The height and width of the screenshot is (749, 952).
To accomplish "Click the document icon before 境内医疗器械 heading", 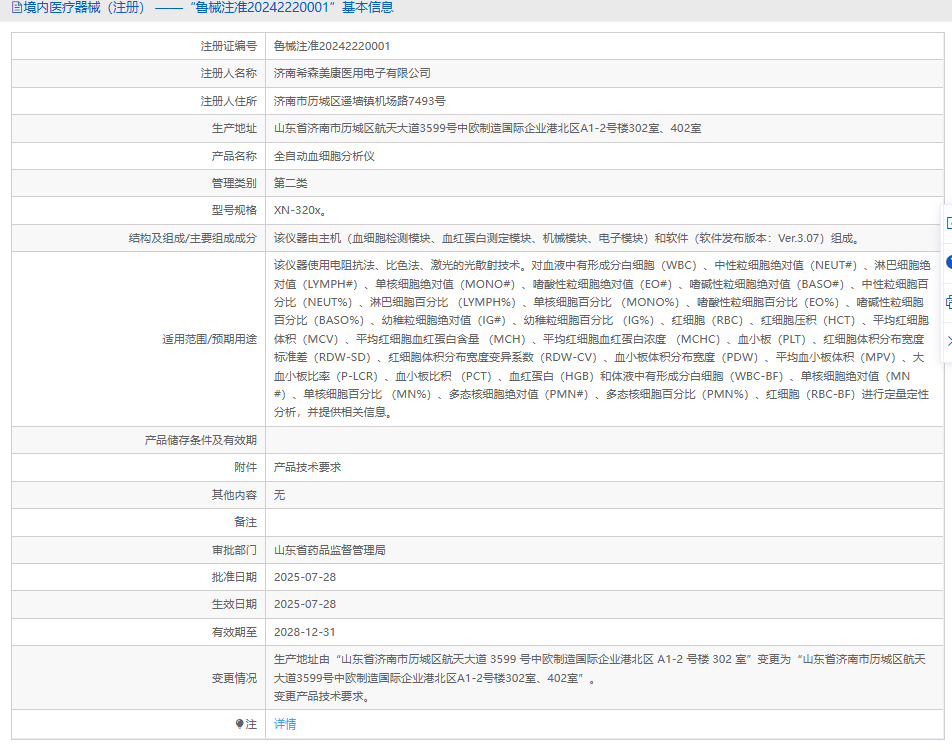I will pyautogui.click(x=16, y=8).
